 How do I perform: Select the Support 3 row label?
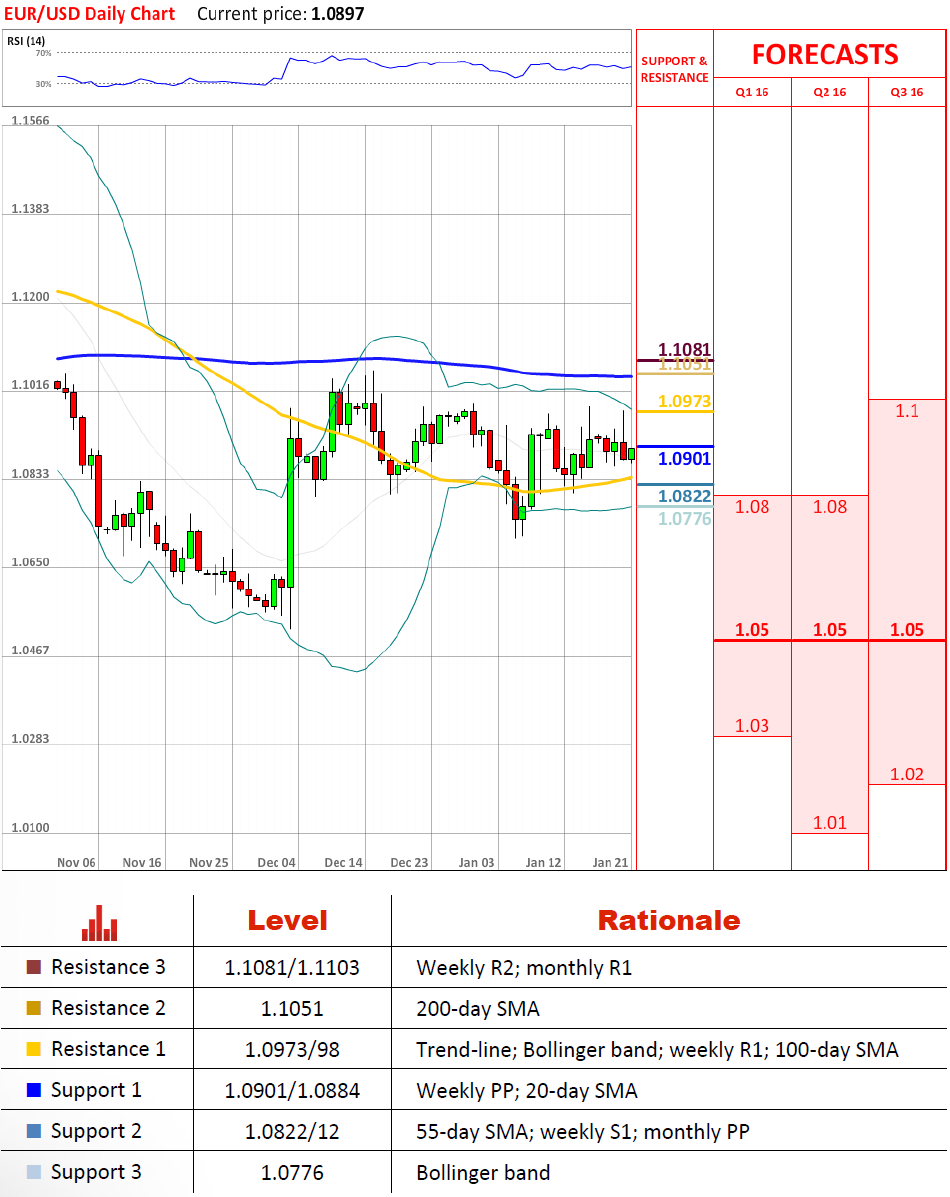[x=96, y=1173]
